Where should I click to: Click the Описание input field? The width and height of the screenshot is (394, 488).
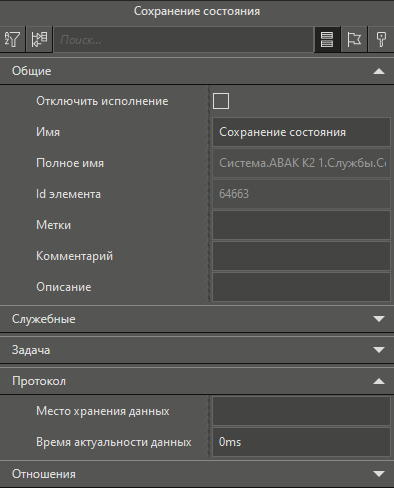(301, 287)
